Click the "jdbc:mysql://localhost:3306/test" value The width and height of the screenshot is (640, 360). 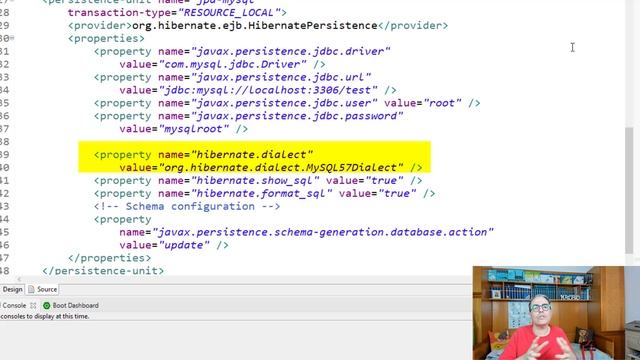pos(268,90)
